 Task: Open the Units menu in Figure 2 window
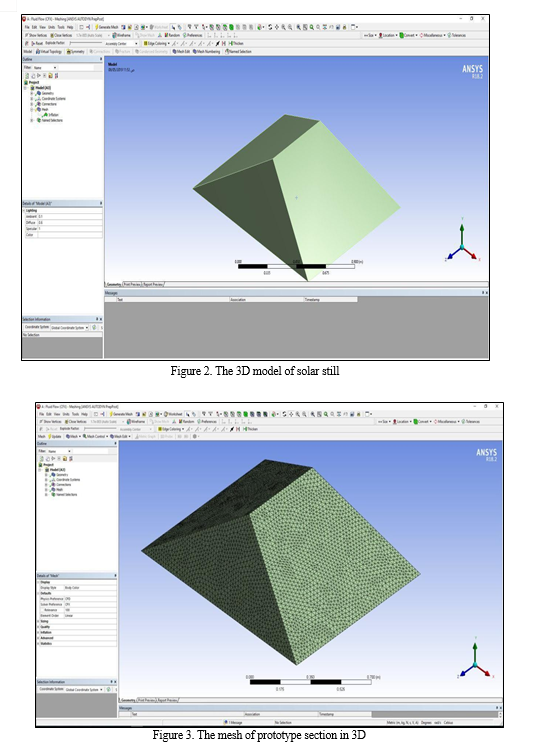52,27
